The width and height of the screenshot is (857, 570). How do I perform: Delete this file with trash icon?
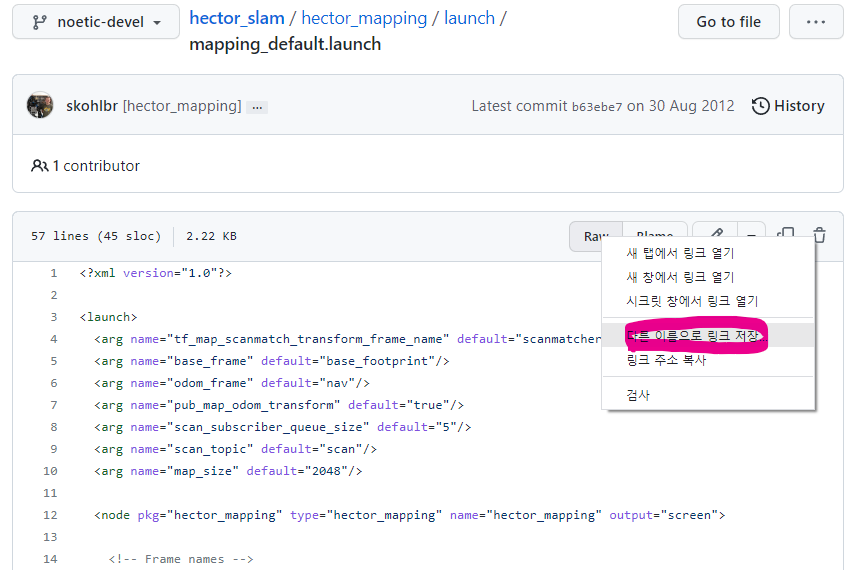(819, 236)
